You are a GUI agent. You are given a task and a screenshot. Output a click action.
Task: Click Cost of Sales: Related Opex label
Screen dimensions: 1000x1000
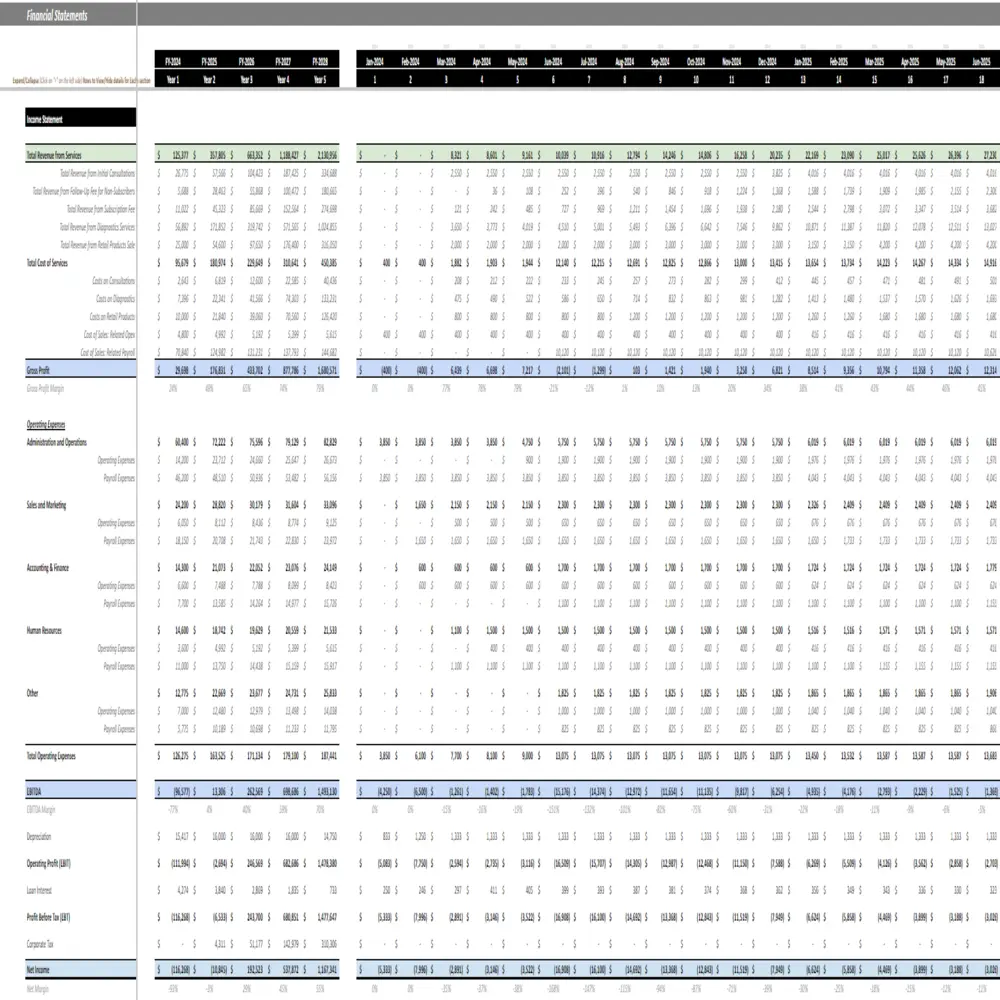(109, 334)
